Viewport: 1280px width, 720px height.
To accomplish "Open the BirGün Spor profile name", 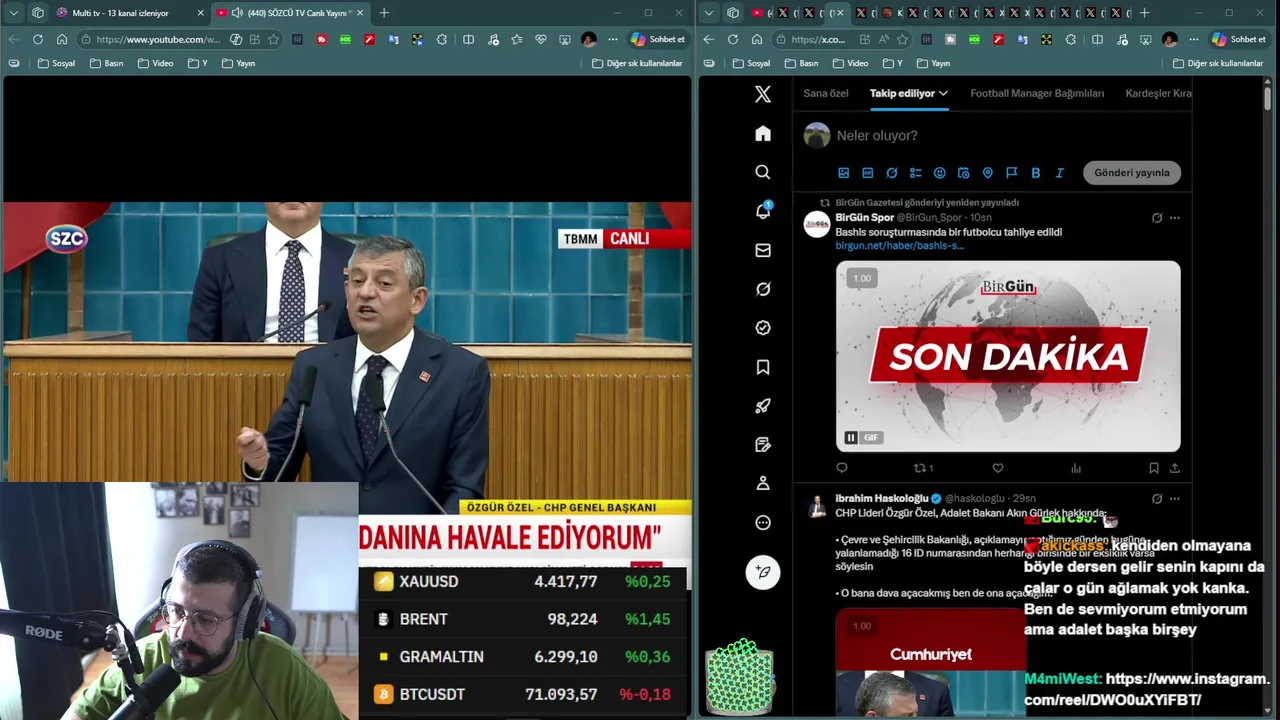I will [x=865, y=218].
